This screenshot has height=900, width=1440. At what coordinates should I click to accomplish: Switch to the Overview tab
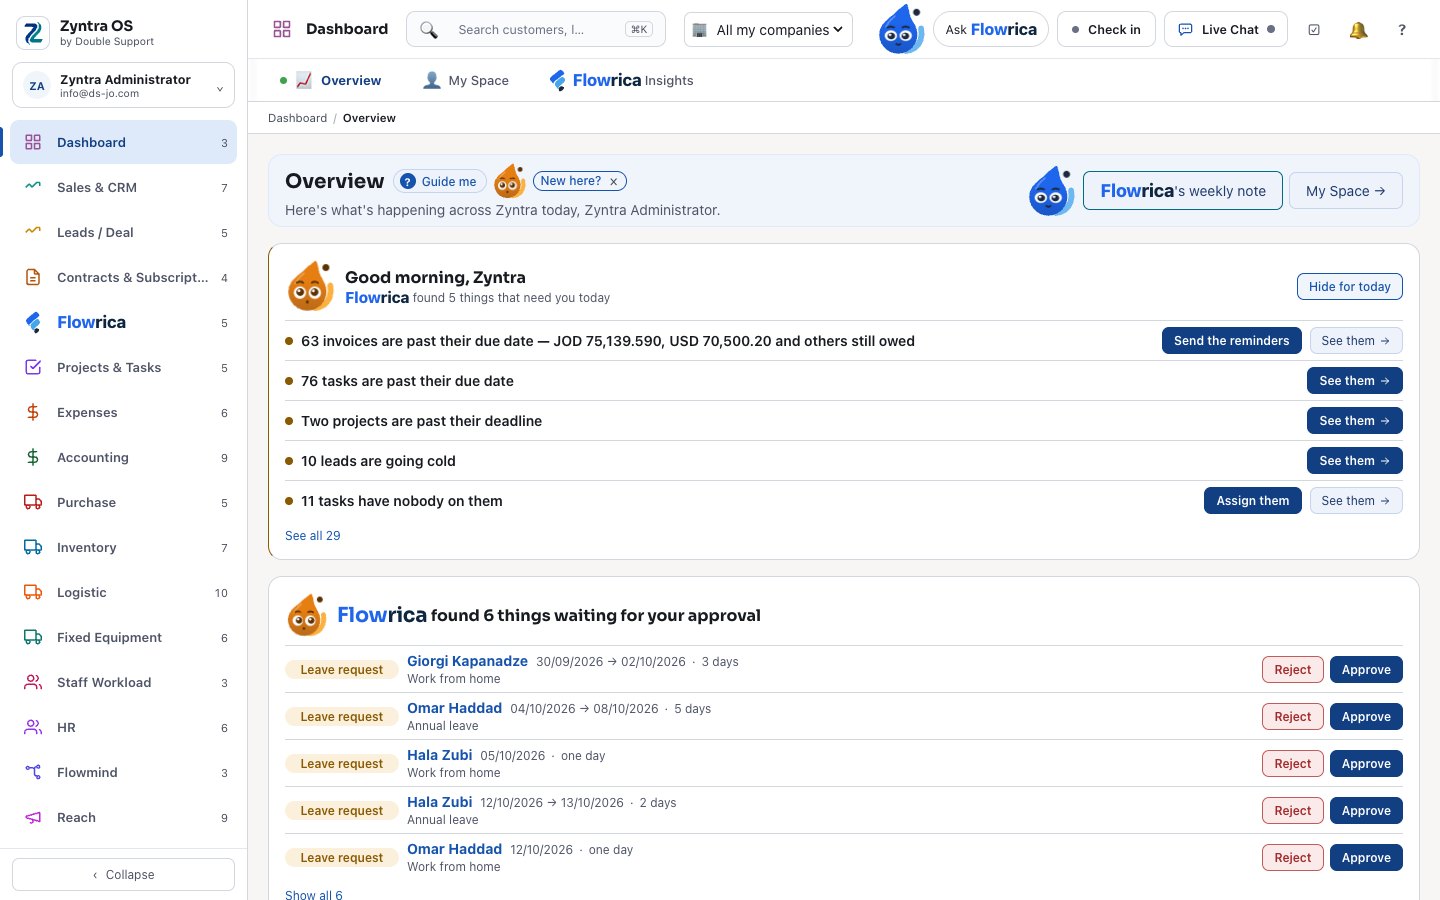pos(331,80)
